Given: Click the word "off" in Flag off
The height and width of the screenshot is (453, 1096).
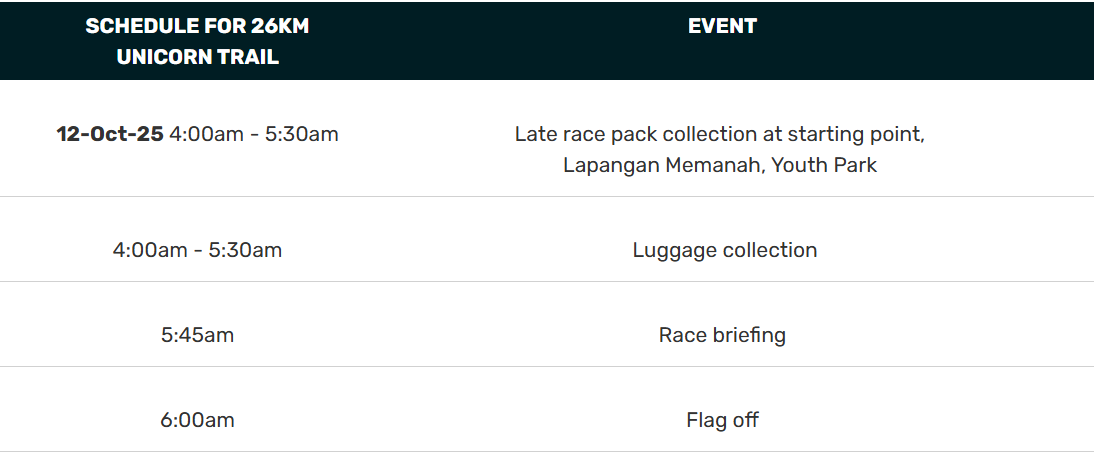Looking at the screenshot, I should pos(746,420).
